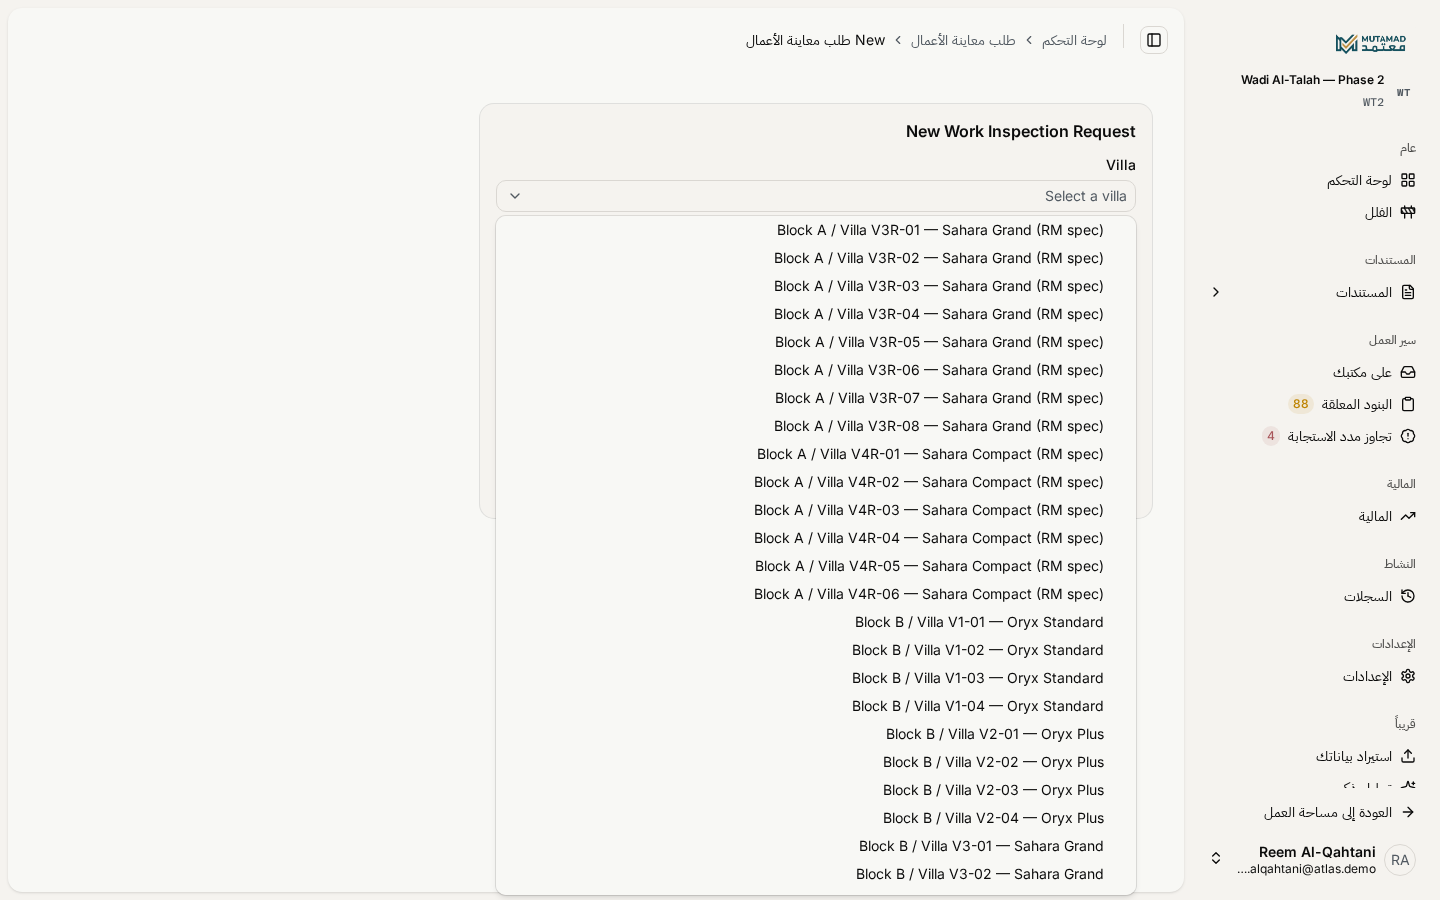The image size is (1440, 900).
Task: Click the gear icon for الإعدادات
Action: [1408, 676]
